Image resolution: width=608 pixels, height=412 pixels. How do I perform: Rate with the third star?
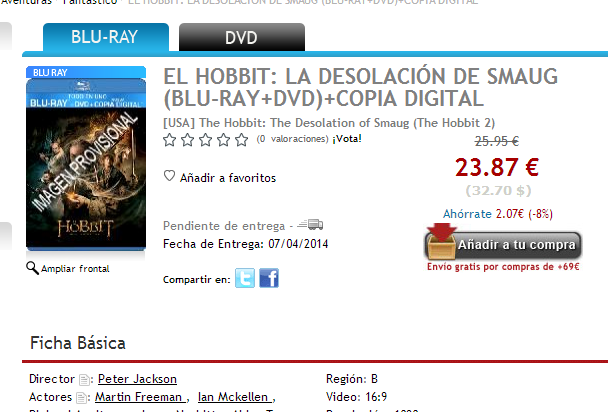coord(206,140)
